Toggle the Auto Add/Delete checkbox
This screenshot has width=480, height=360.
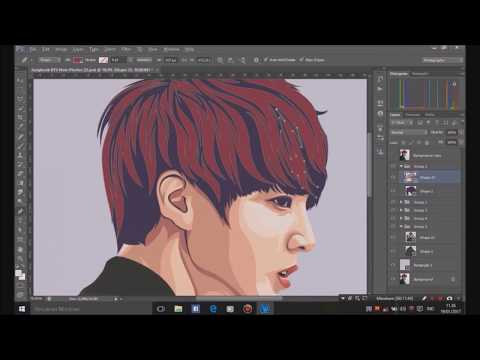point(266,60)
